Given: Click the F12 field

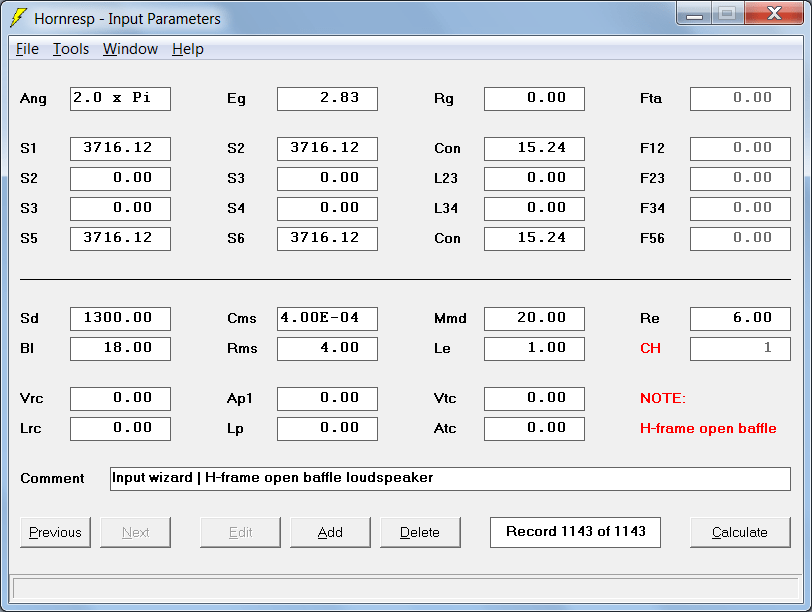Looking at the screenshot, I should (x=741, y=149).
